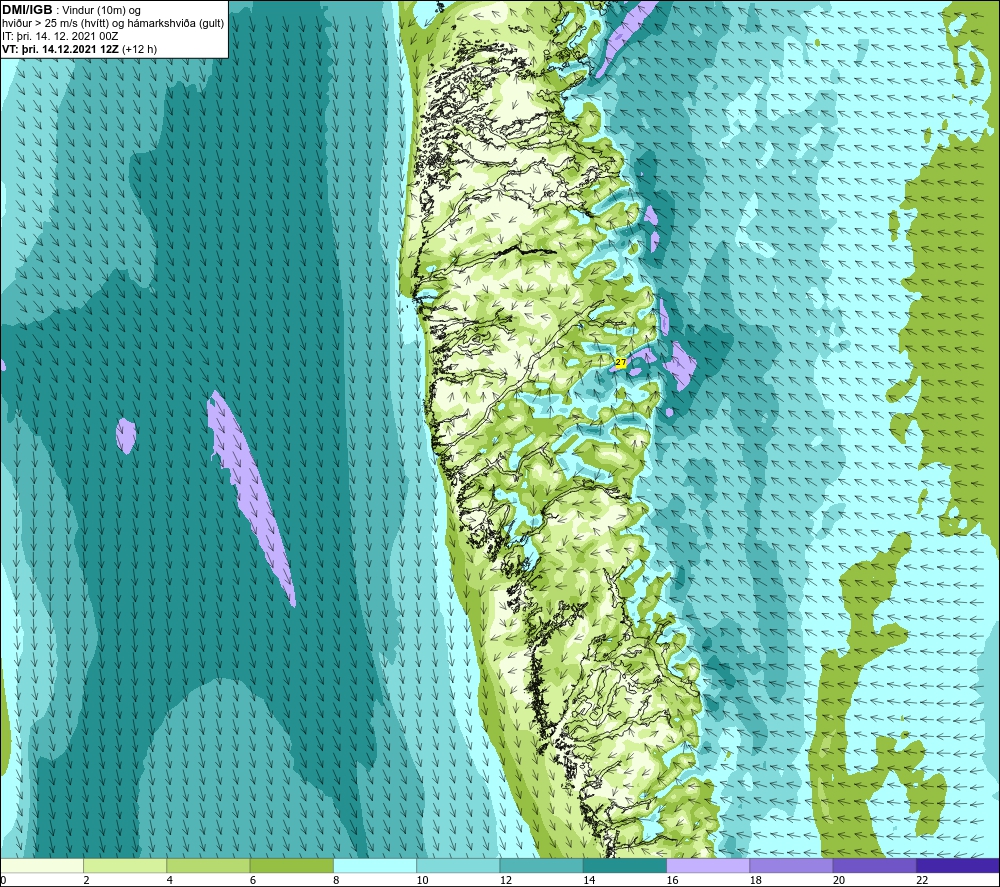Click the legend scale label '14'
This screenshot has height=887, width=1000.
[x=589, y=880]
